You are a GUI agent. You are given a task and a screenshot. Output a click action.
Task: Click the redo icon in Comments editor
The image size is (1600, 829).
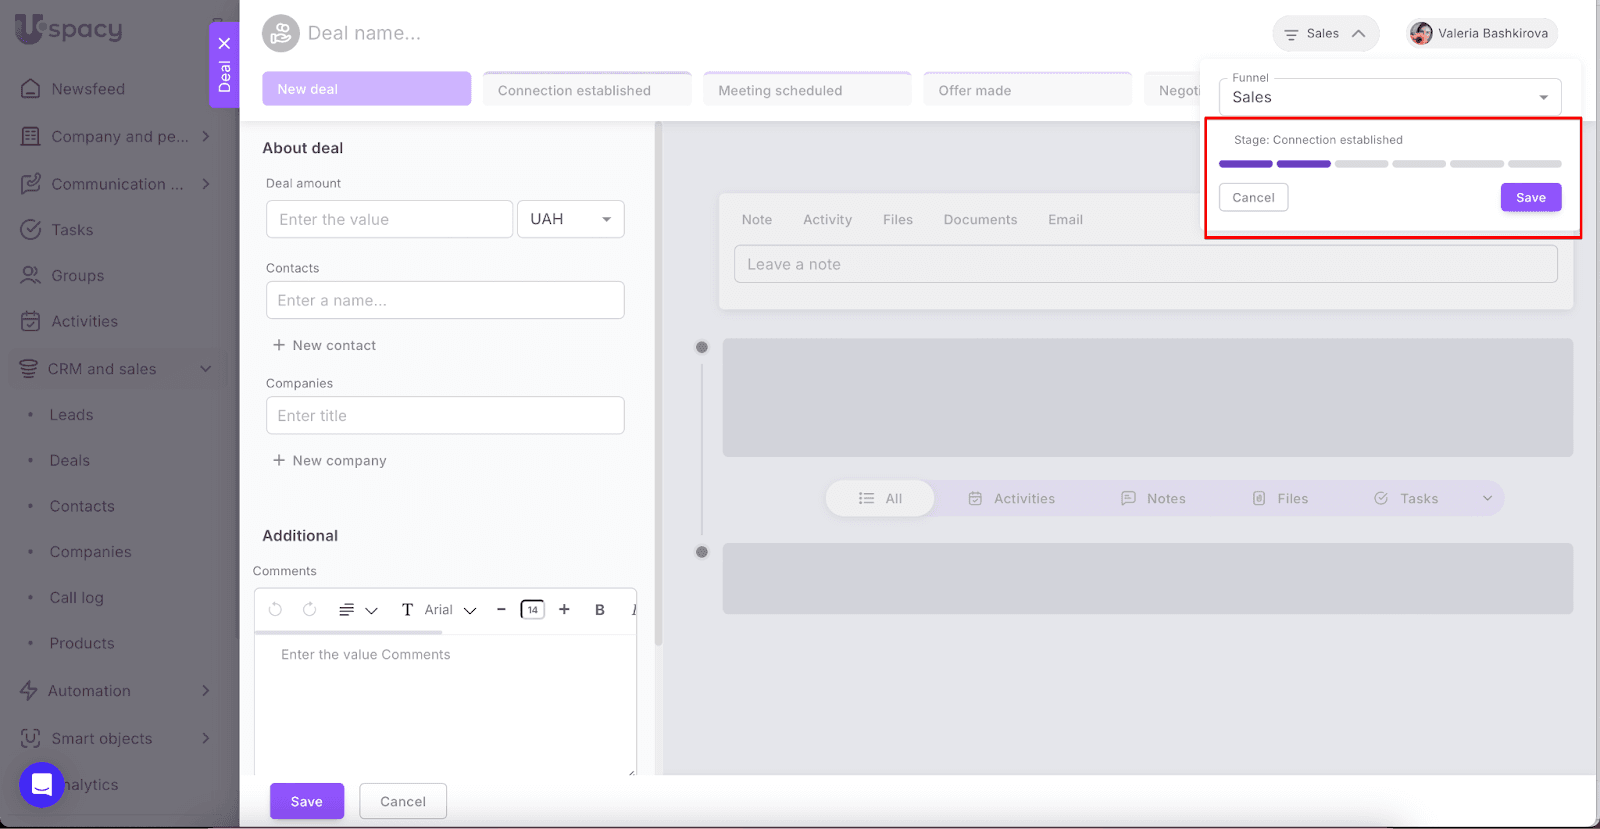(x=310, y=609)
